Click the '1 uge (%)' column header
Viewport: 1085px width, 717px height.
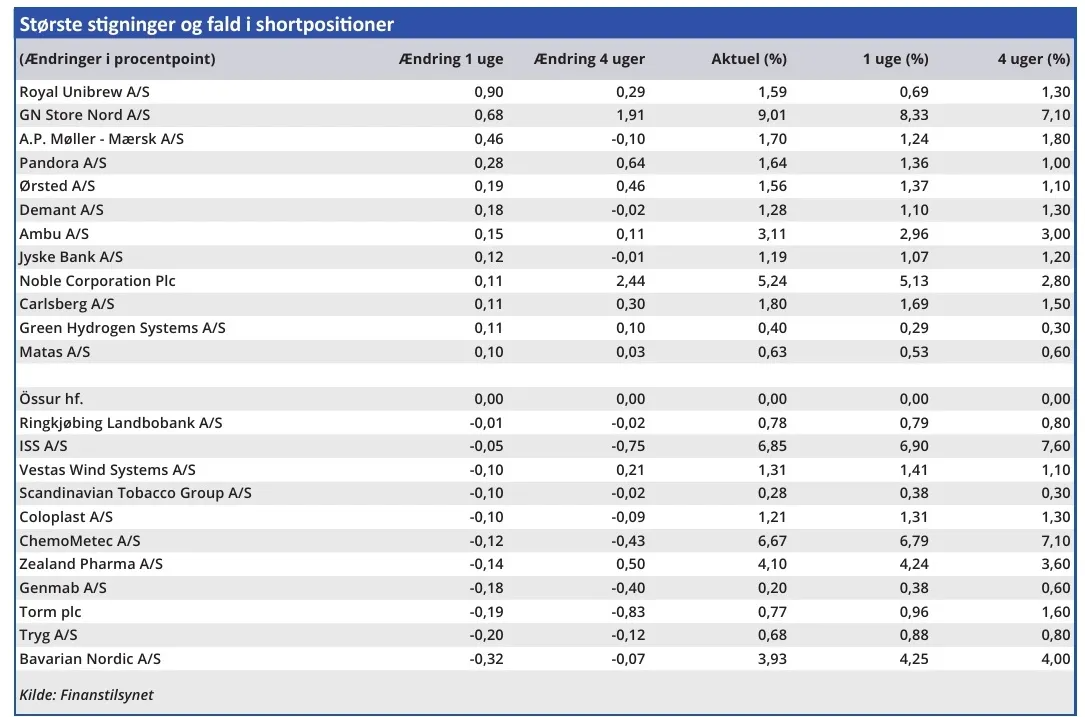(x=895, y=59)
